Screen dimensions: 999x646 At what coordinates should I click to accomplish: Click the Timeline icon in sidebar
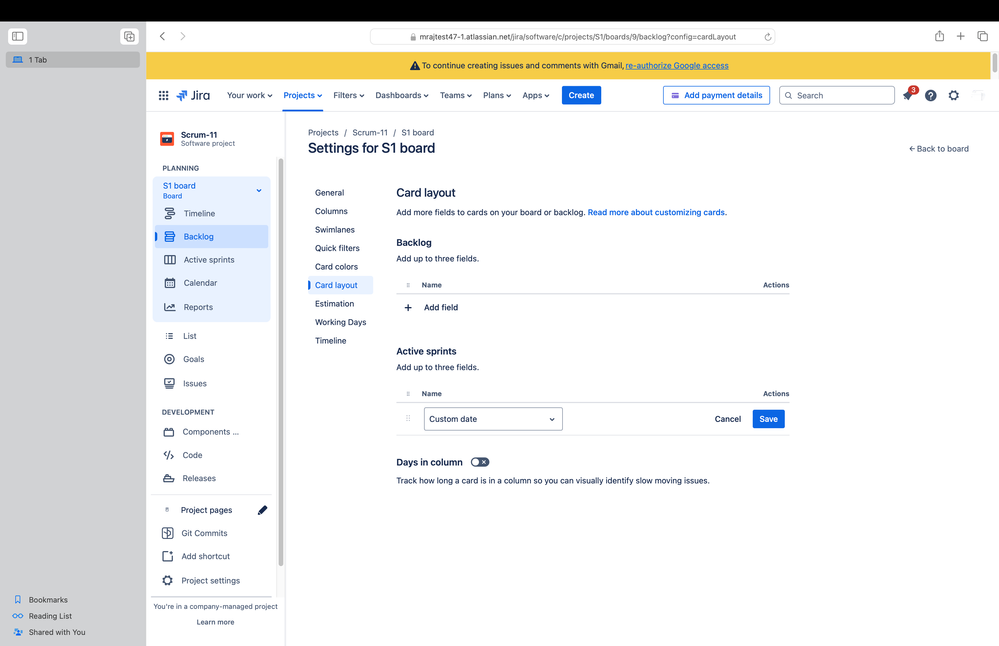click(169, 213)
